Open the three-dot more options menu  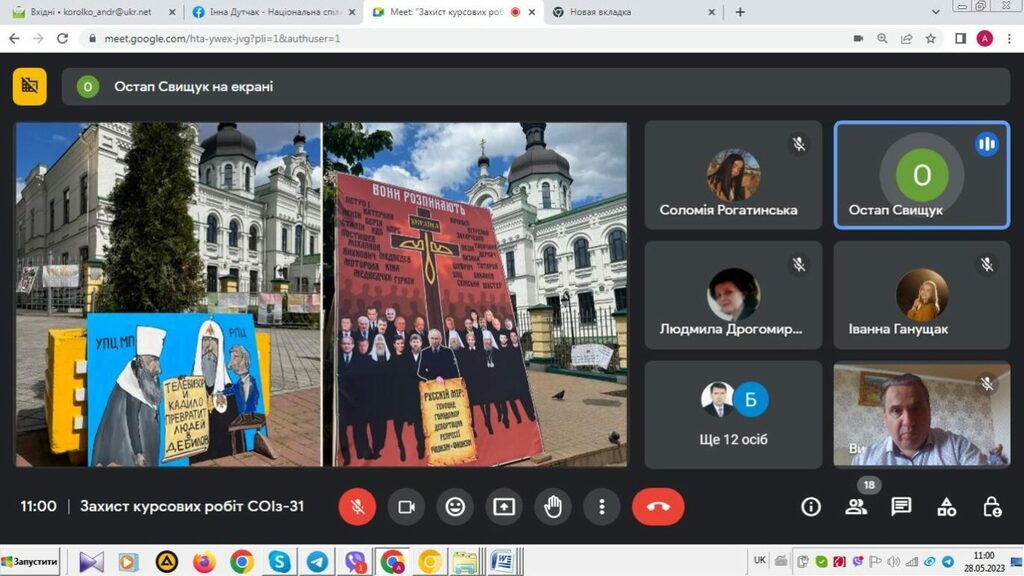601,507
